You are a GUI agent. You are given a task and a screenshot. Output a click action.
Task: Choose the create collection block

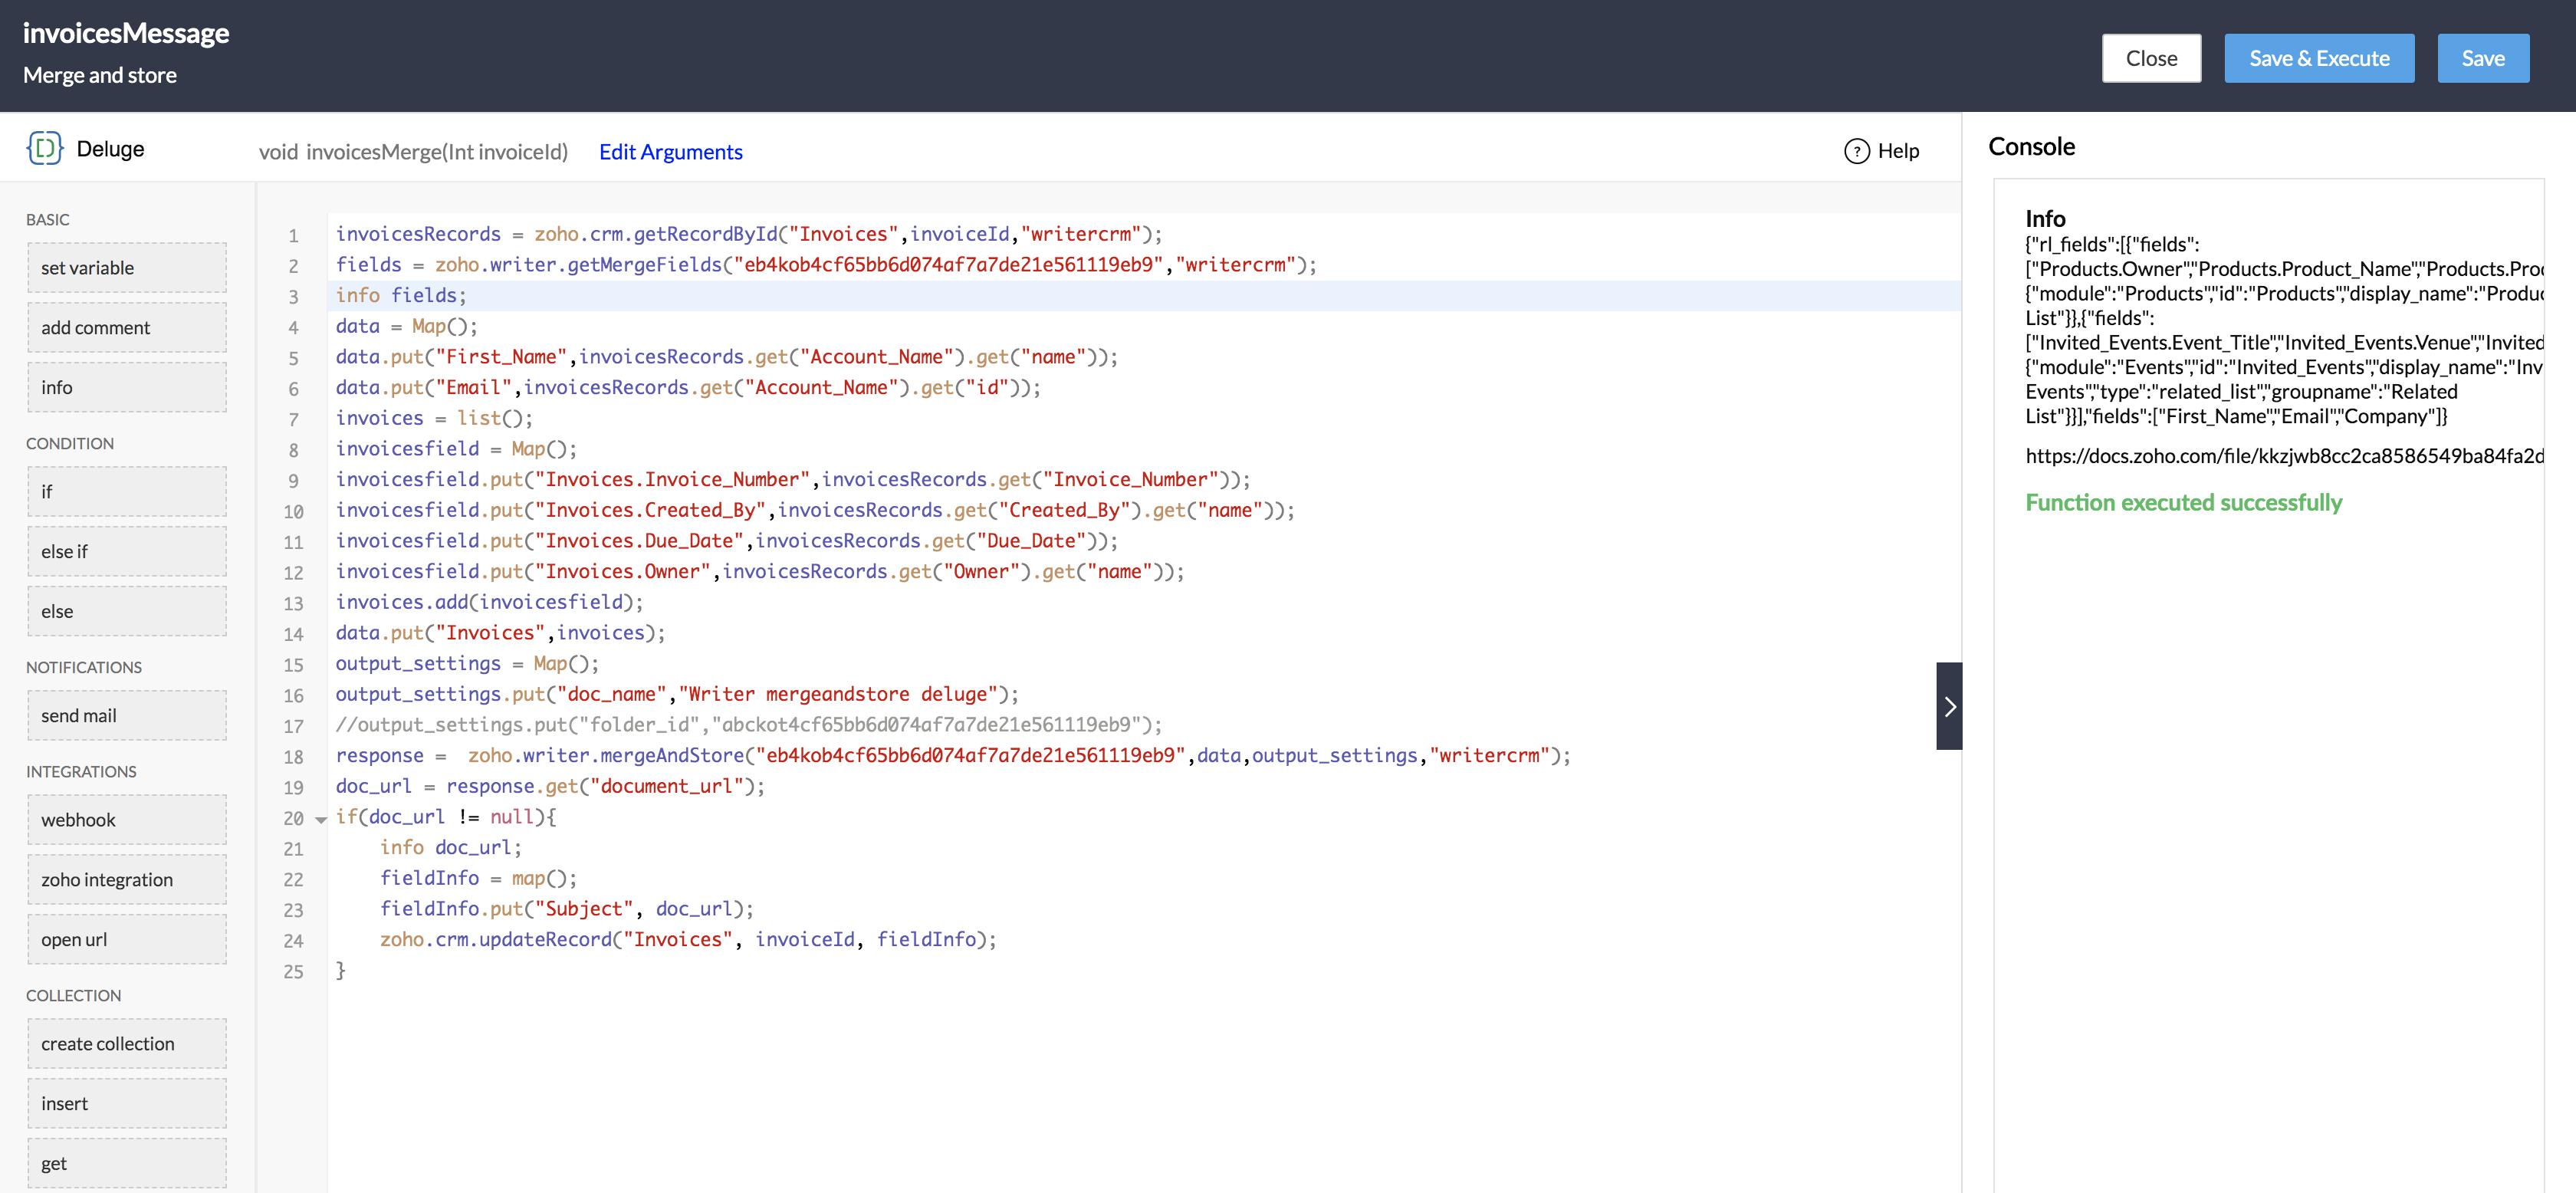point(127,1044)
